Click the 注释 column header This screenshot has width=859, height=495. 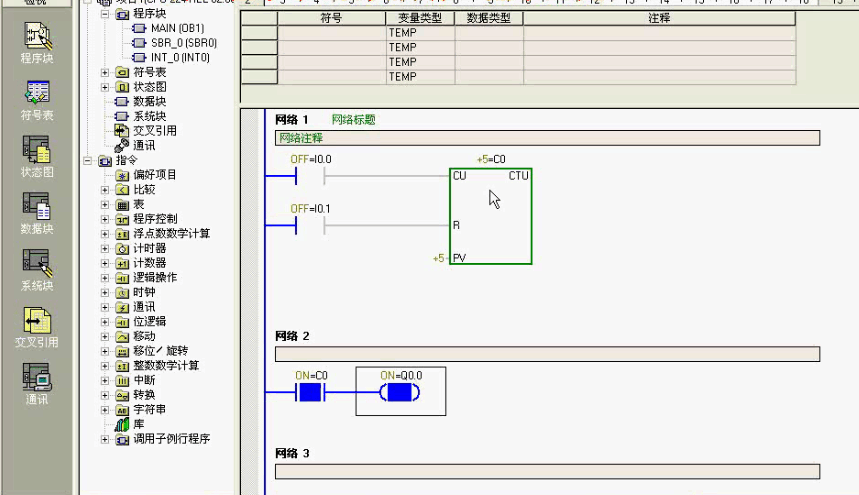659,18
